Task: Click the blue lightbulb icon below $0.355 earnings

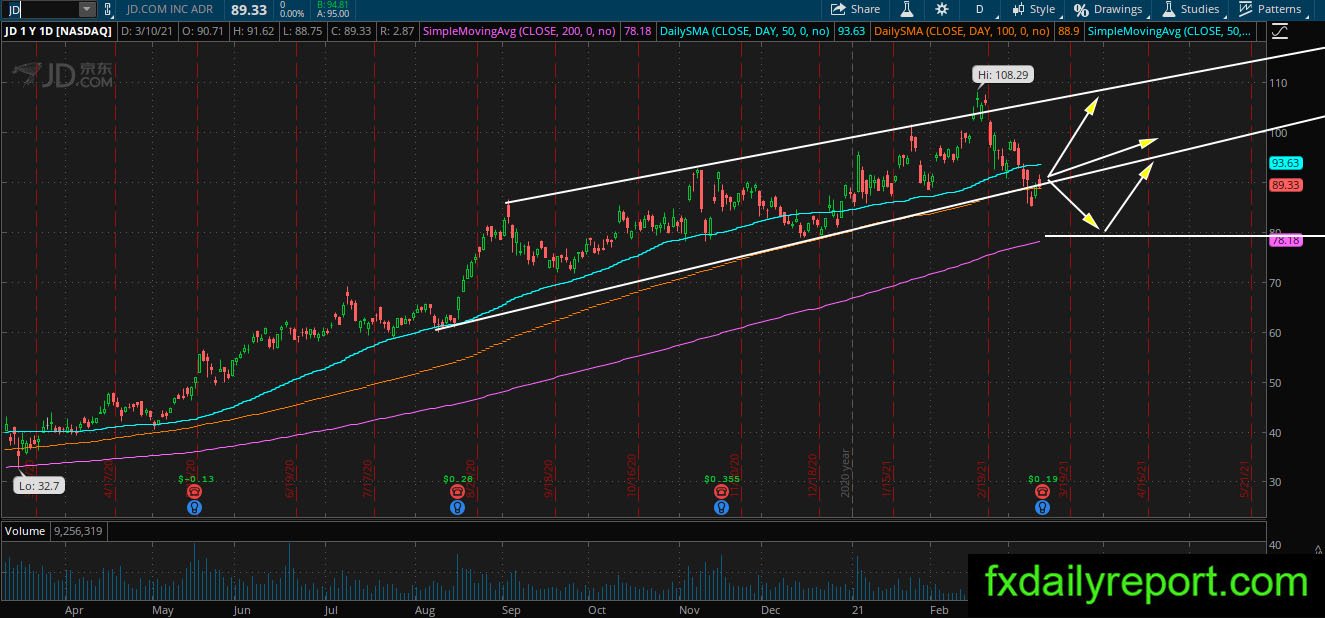Action: 721,507
